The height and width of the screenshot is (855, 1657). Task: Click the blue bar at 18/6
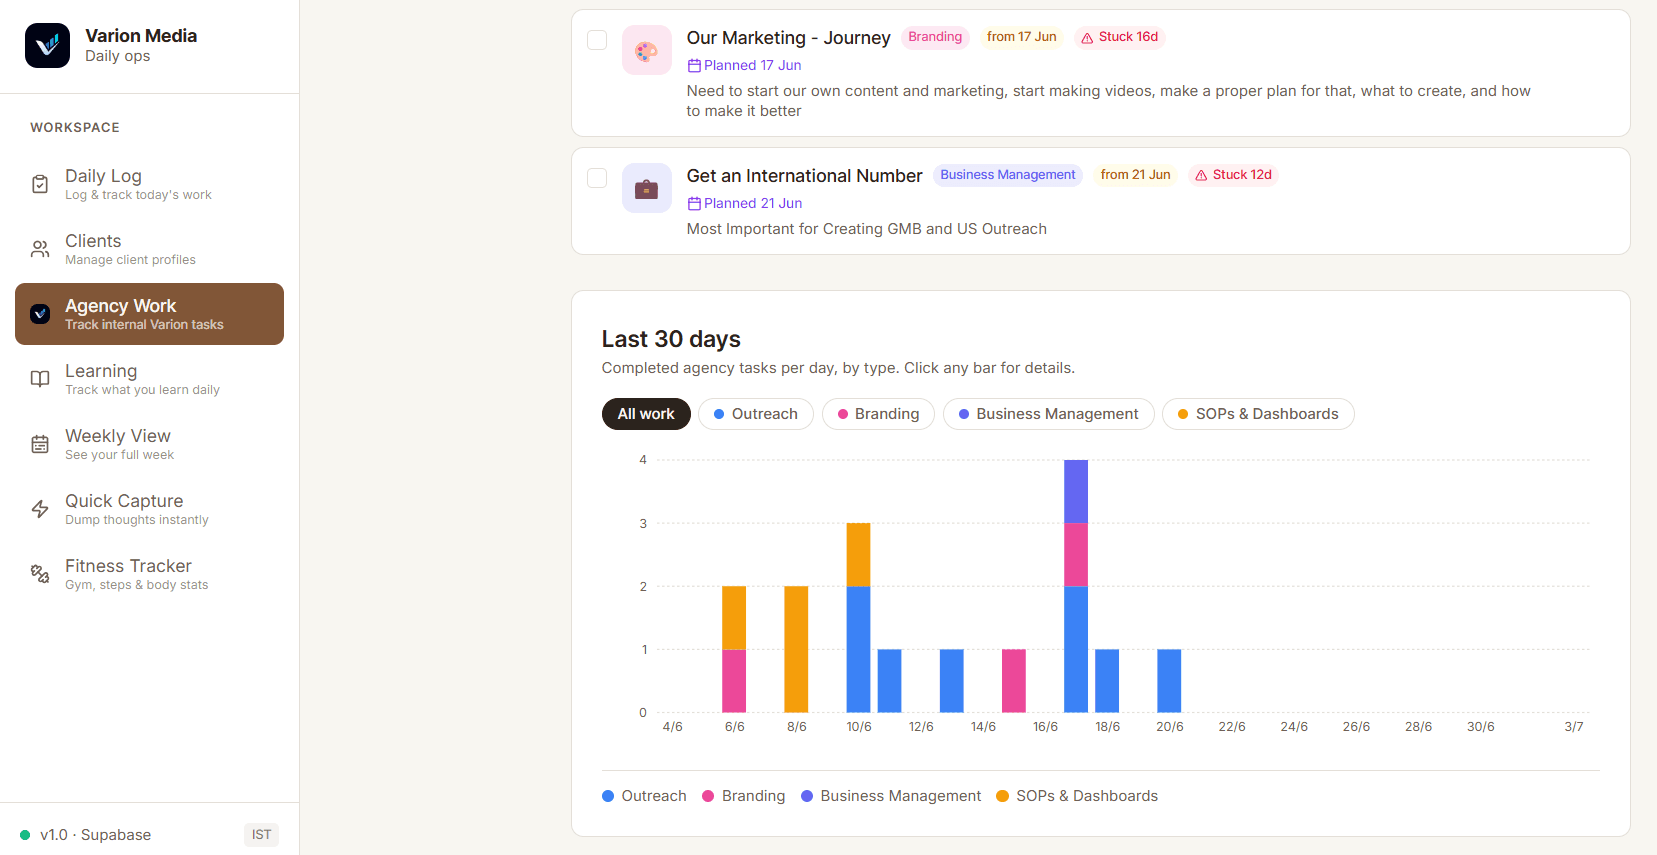[1107, 681]
